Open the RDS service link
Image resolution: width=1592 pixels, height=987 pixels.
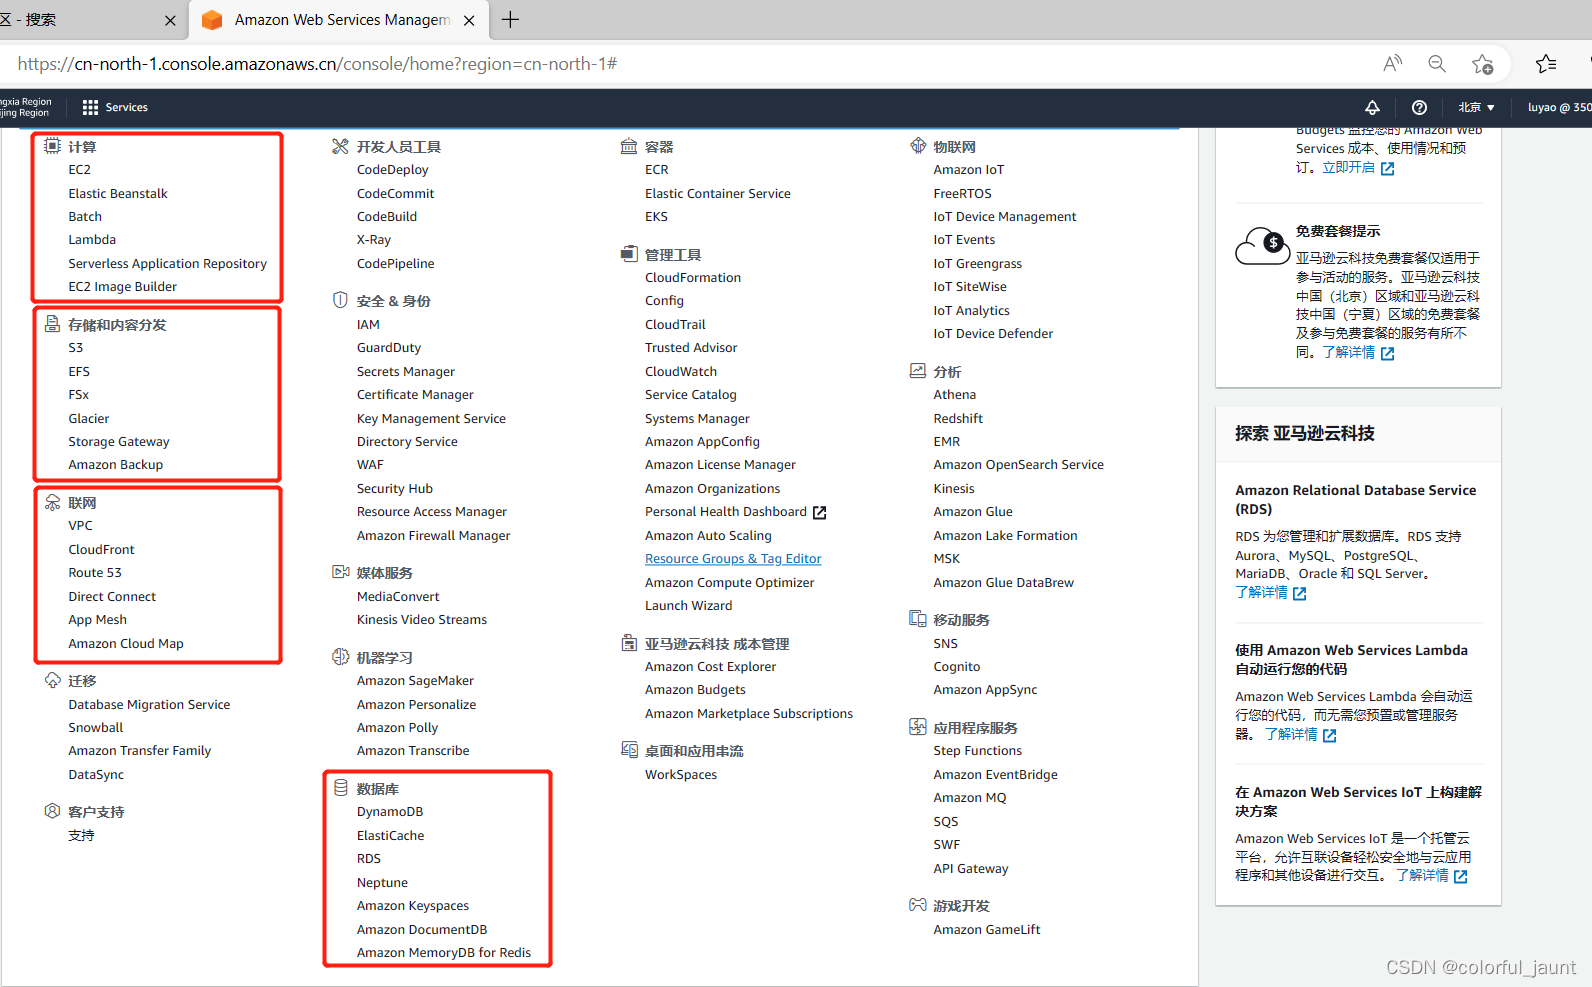click(x=369, y=859)
